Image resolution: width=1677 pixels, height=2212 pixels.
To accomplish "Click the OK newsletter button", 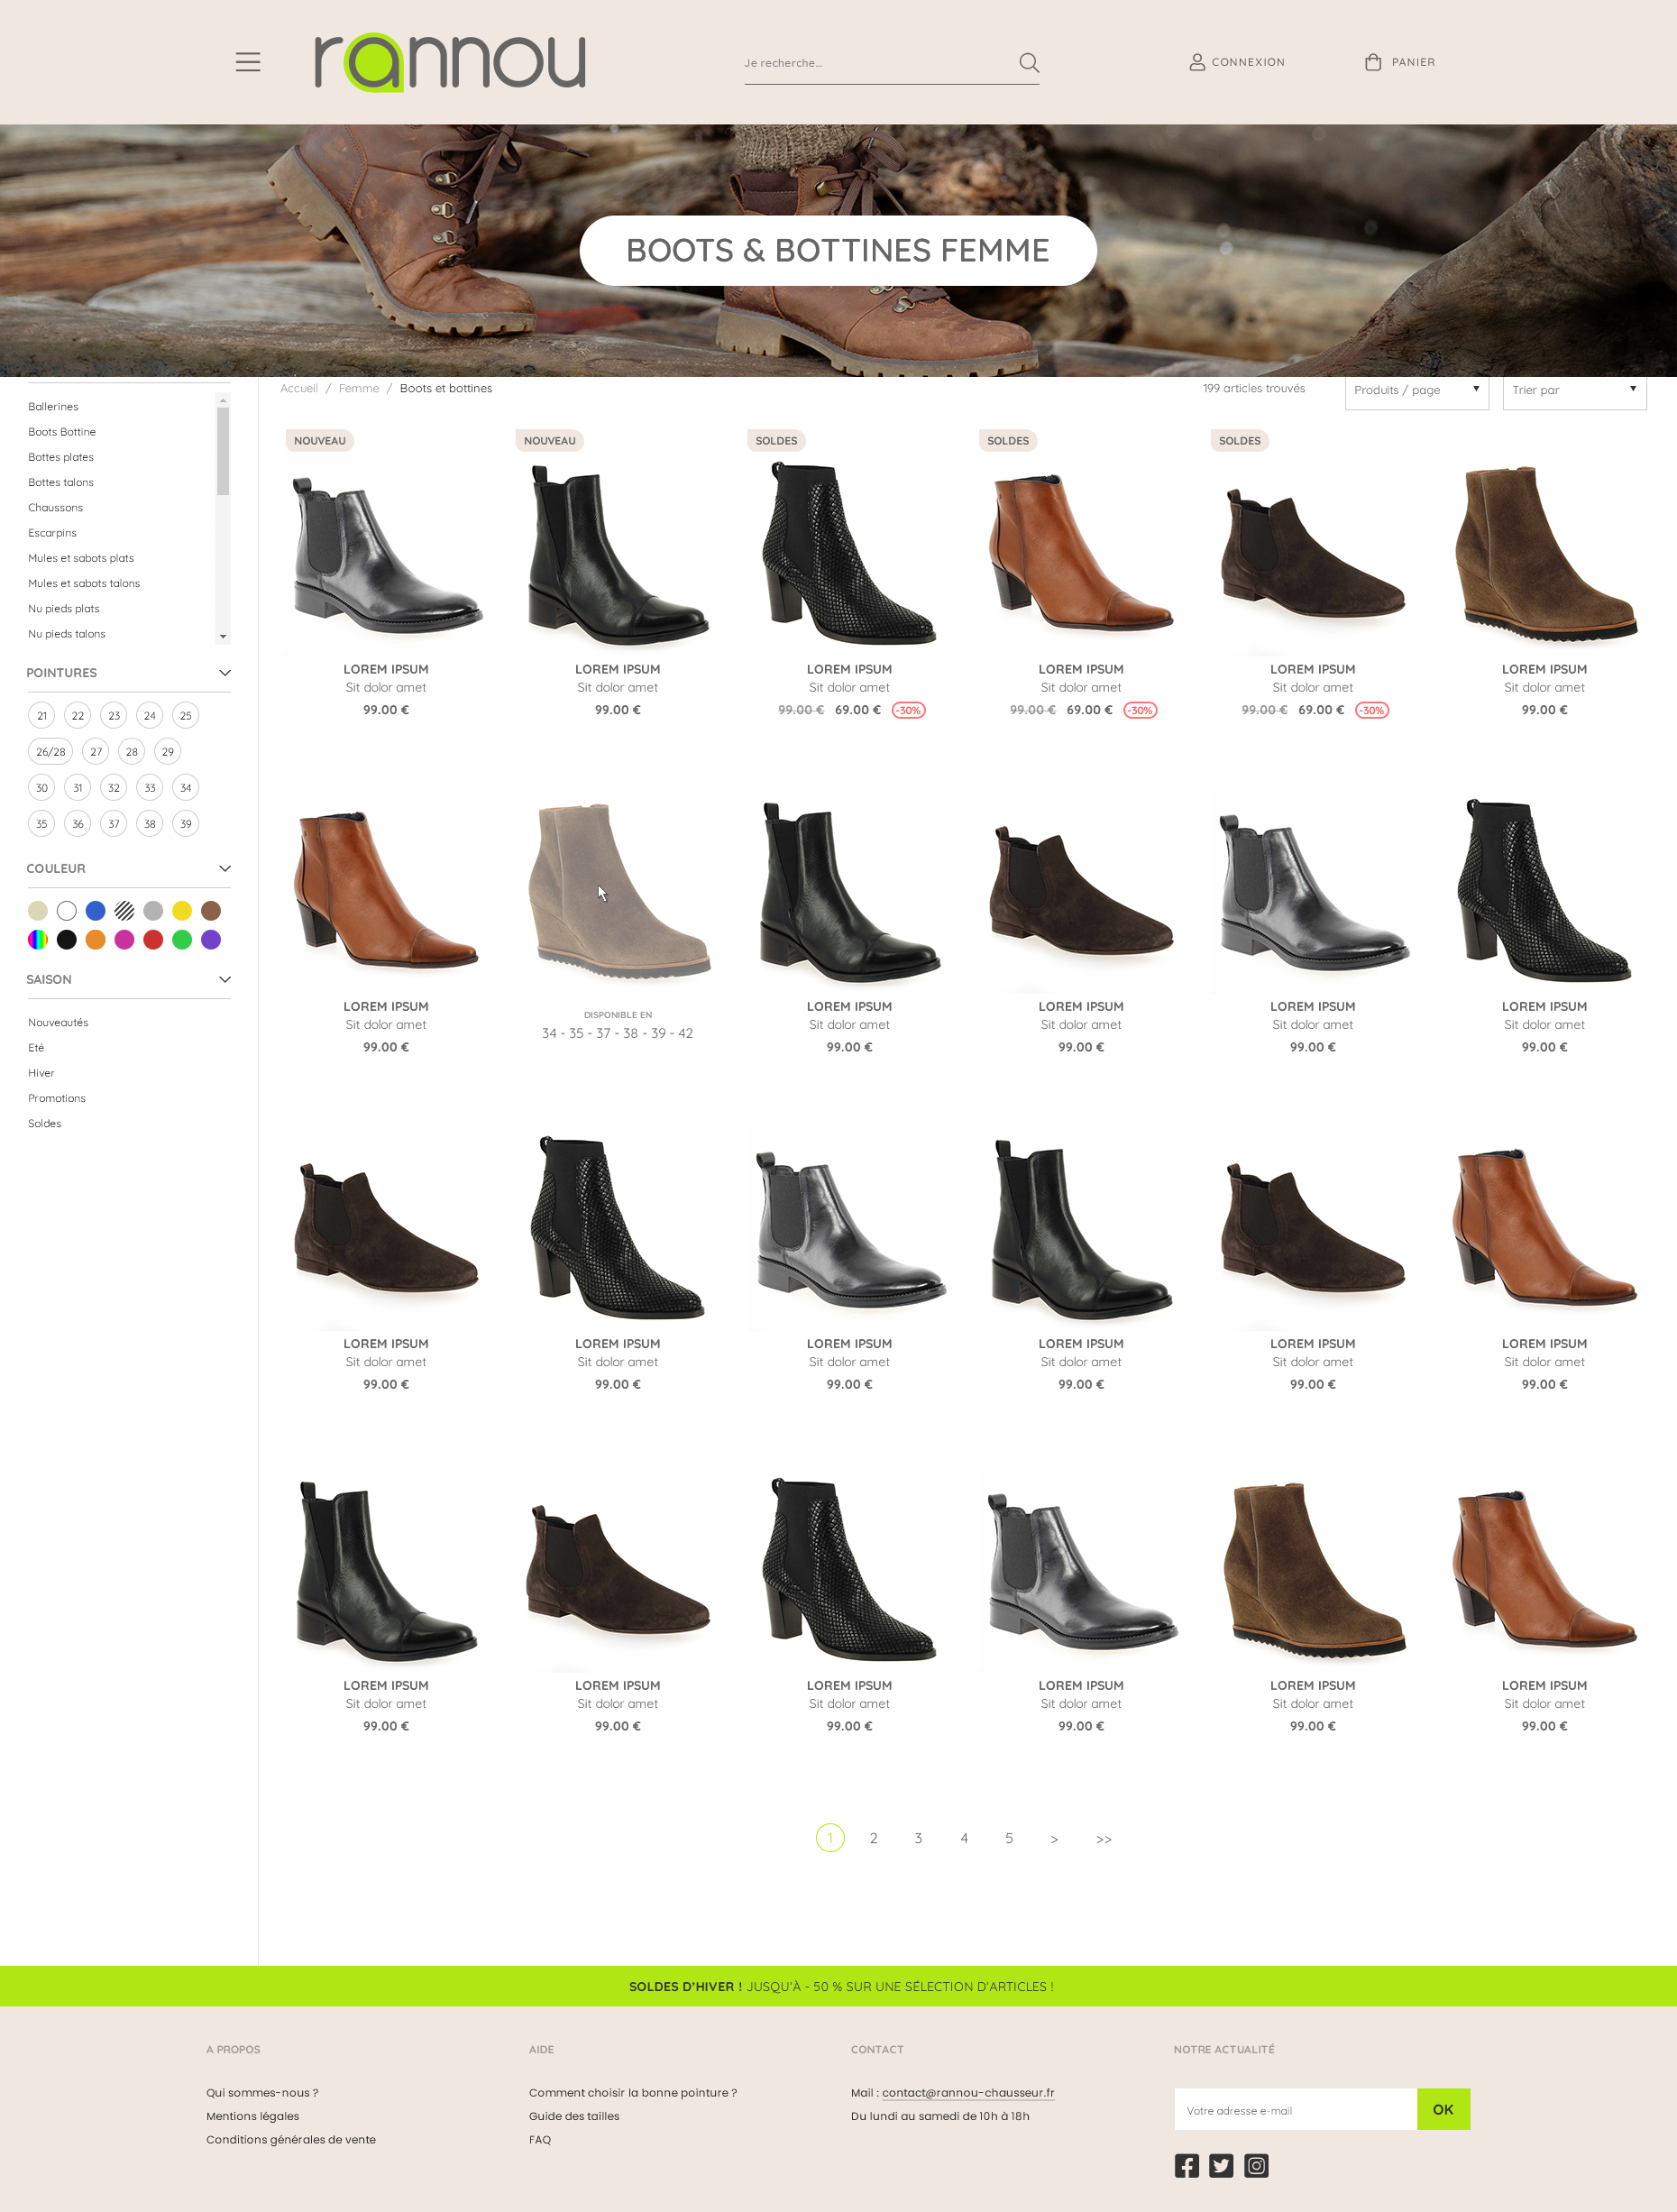I will click(x=1443, y=2110).
